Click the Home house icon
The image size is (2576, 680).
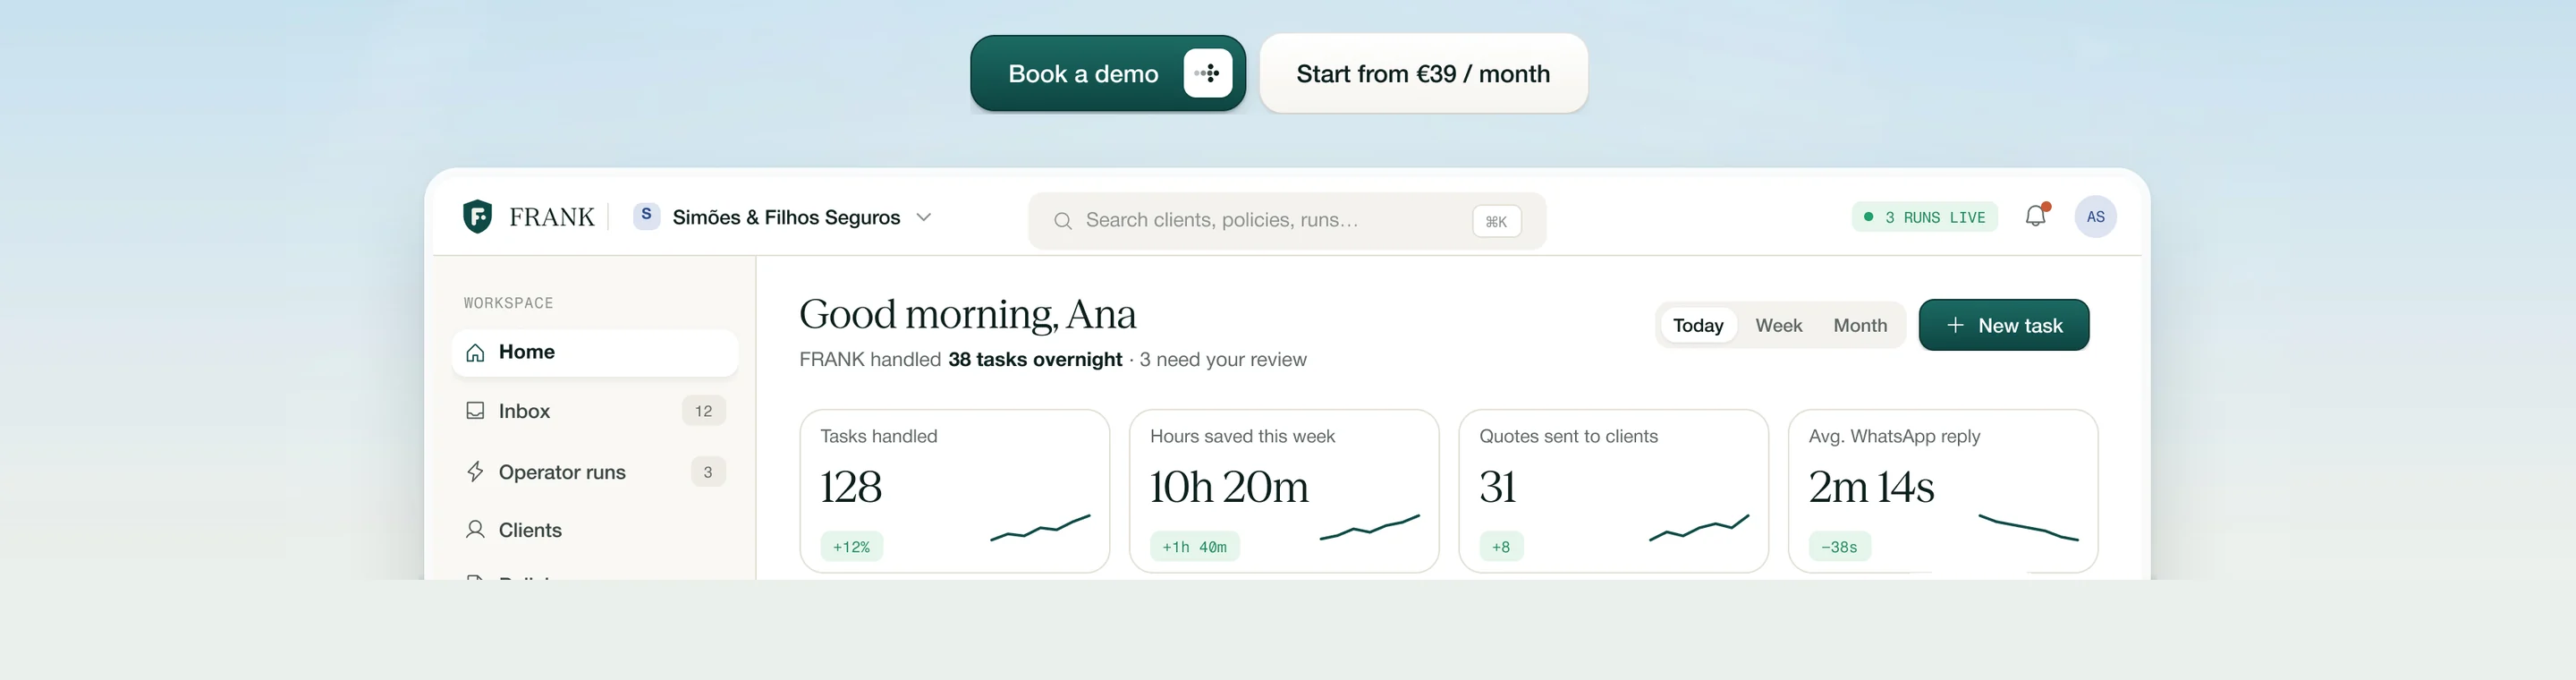476,353
